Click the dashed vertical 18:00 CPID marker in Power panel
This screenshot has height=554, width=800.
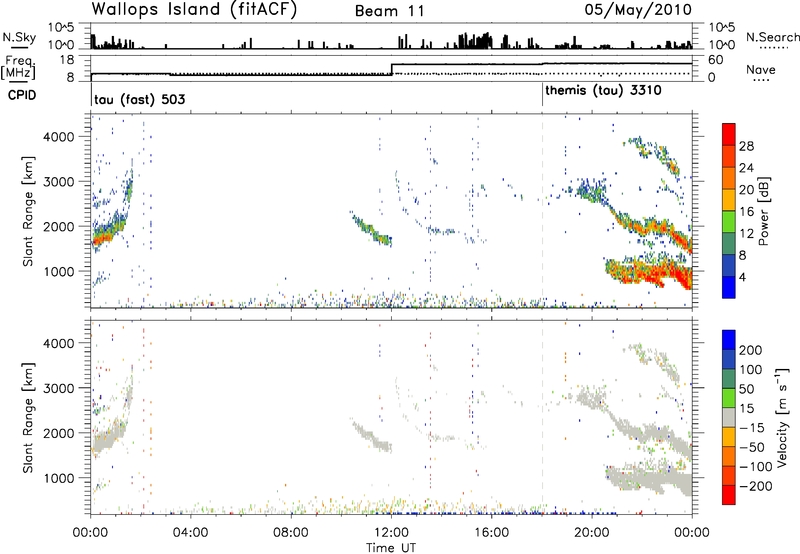[x=542, y=211]
